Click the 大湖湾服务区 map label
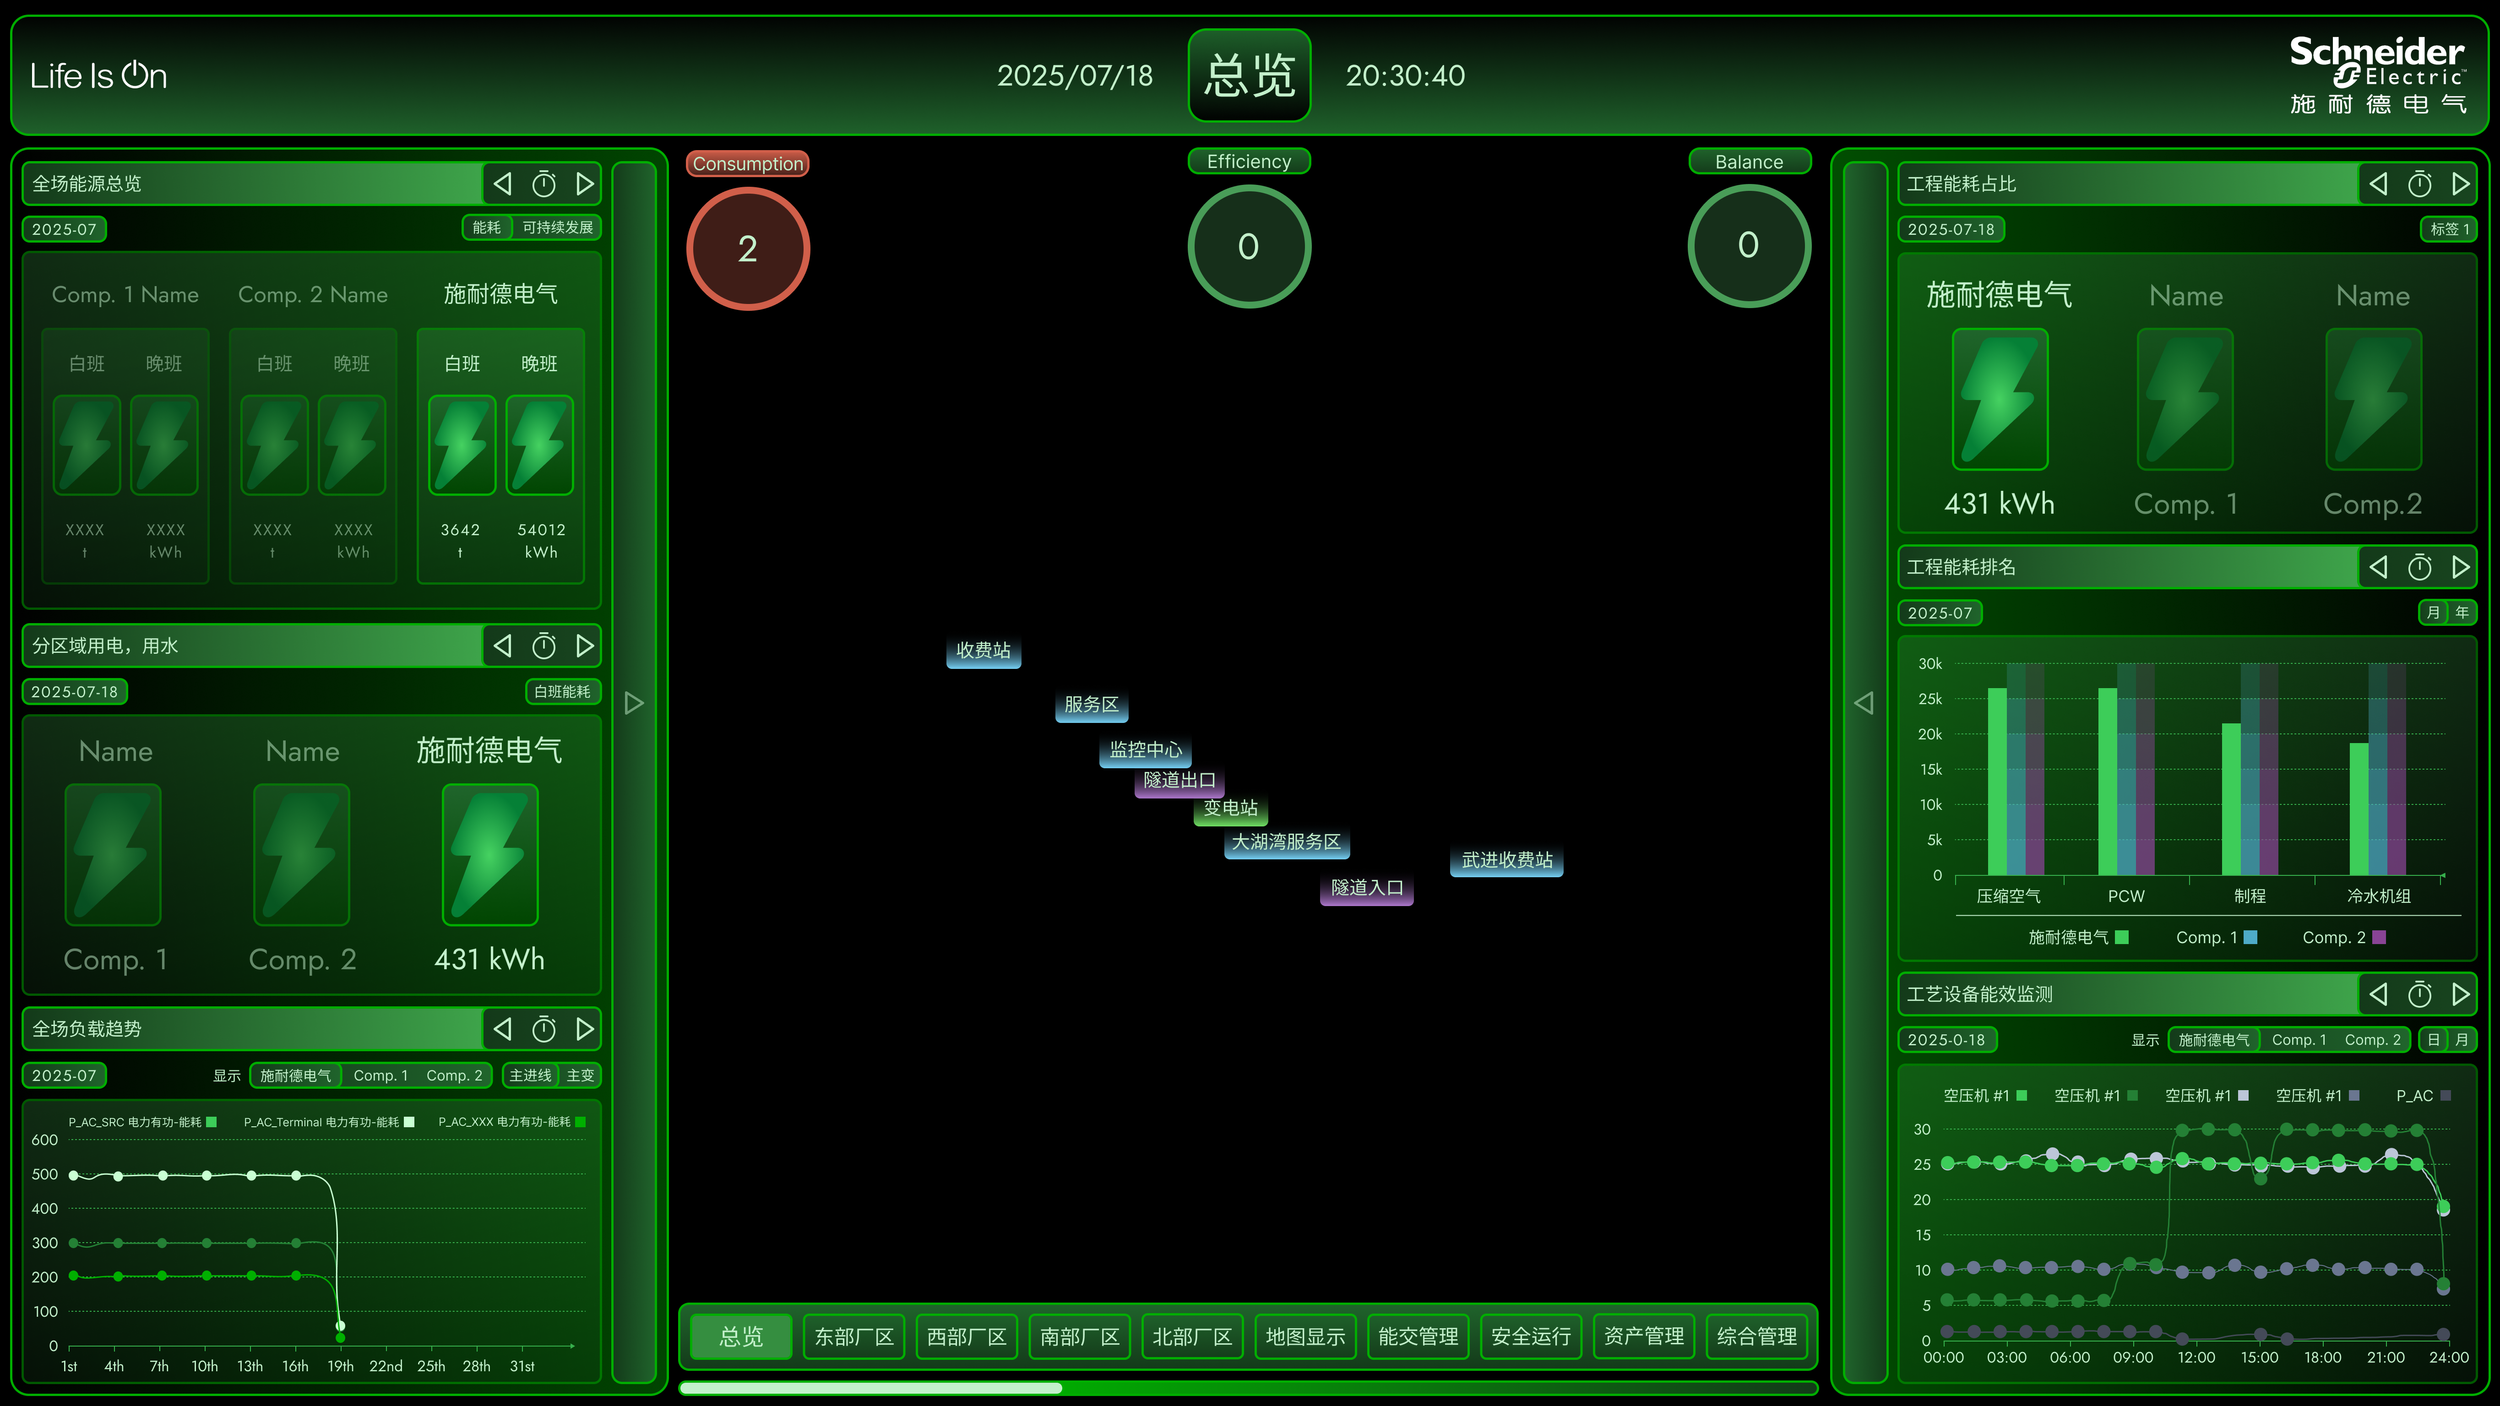The image size is (2500, 1406). point(1286,842)
